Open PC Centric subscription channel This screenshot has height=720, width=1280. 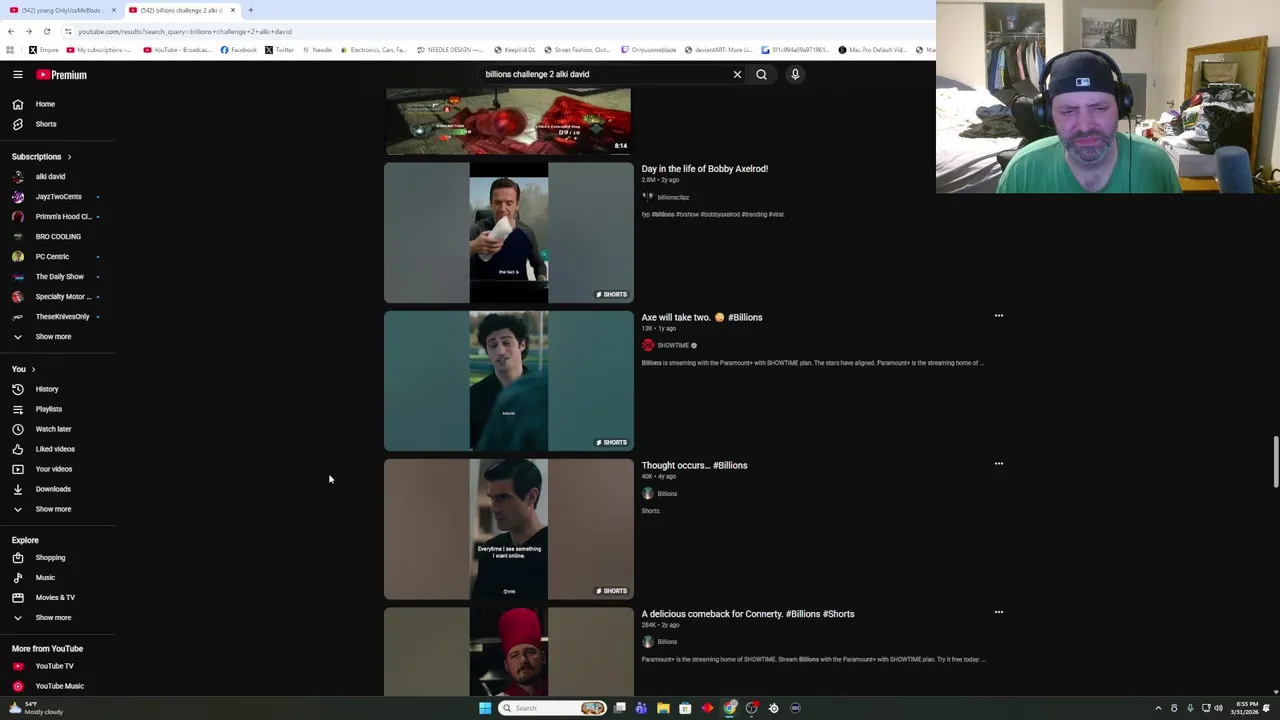tap(52, 257)
